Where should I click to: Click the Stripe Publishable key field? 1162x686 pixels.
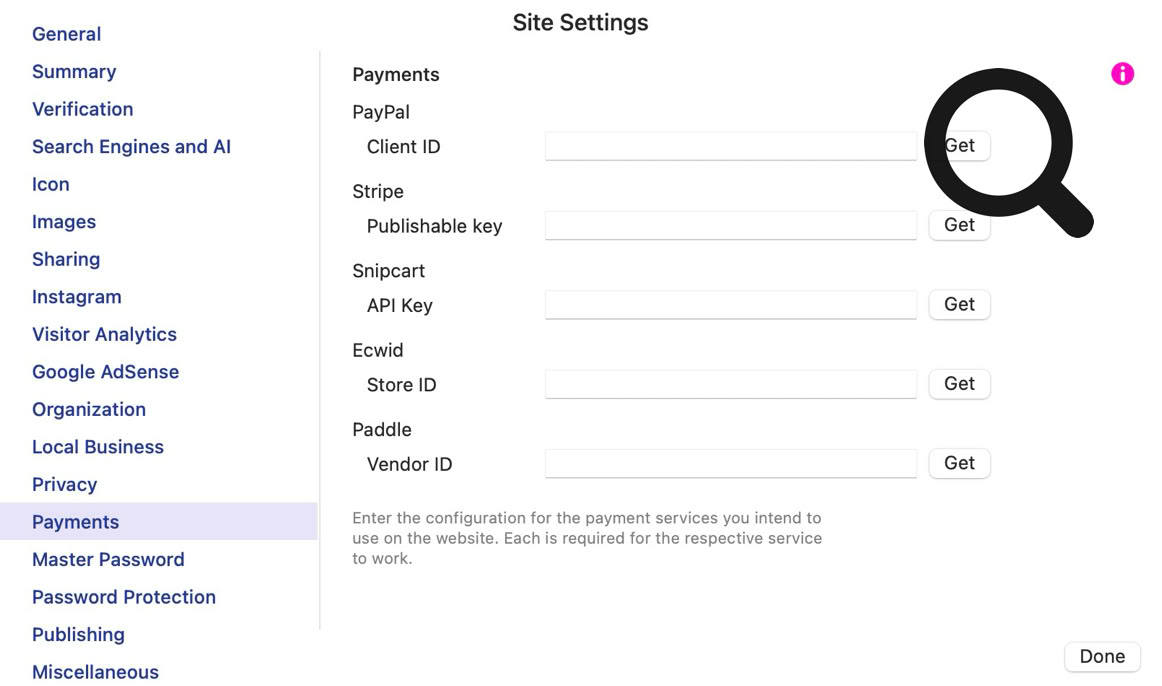[x=730, y=225]
